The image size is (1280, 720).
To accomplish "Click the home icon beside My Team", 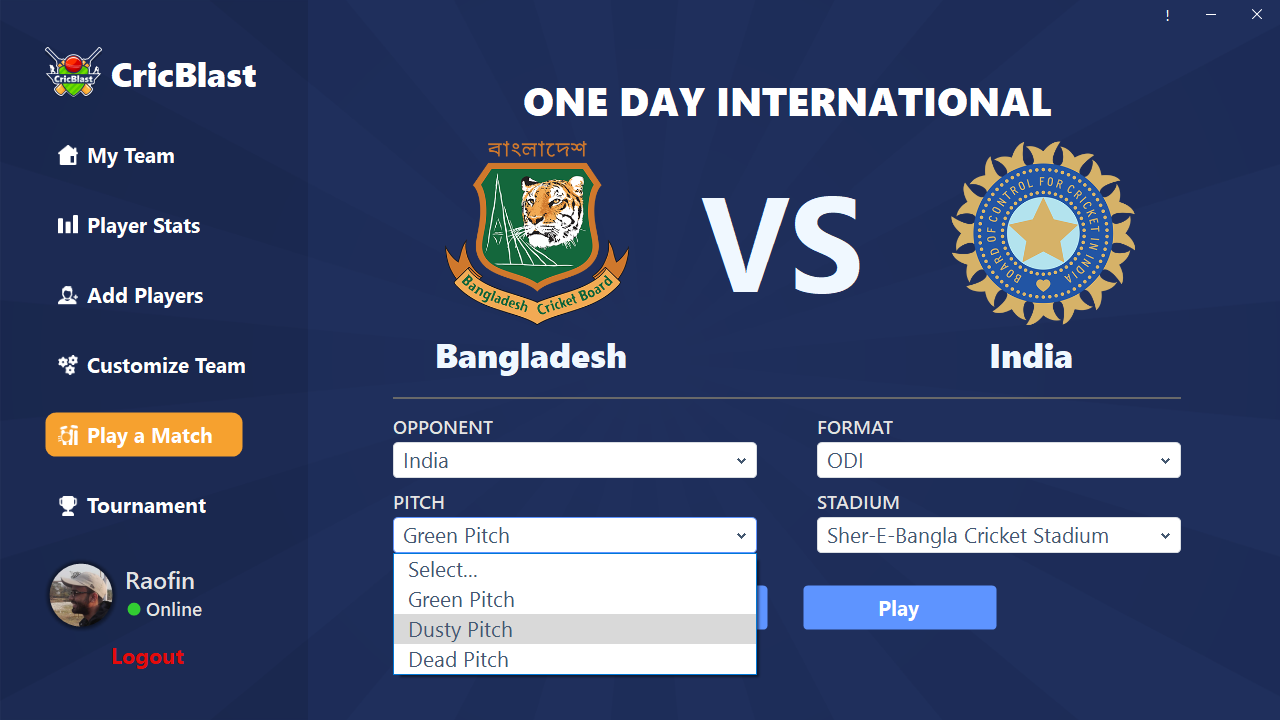I will click(68, 155).
